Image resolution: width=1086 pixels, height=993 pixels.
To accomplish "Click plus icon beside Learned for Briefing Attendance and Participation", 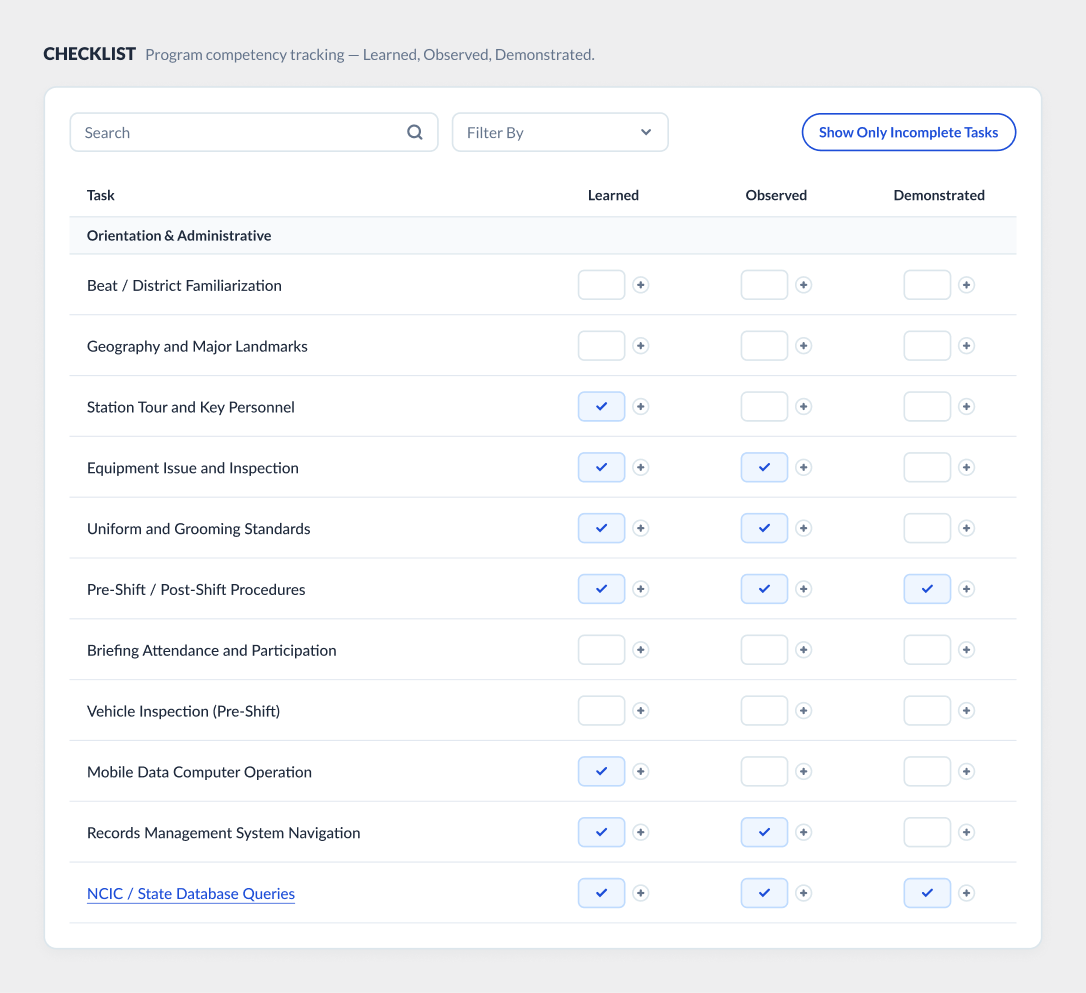I will coord(641,650).
